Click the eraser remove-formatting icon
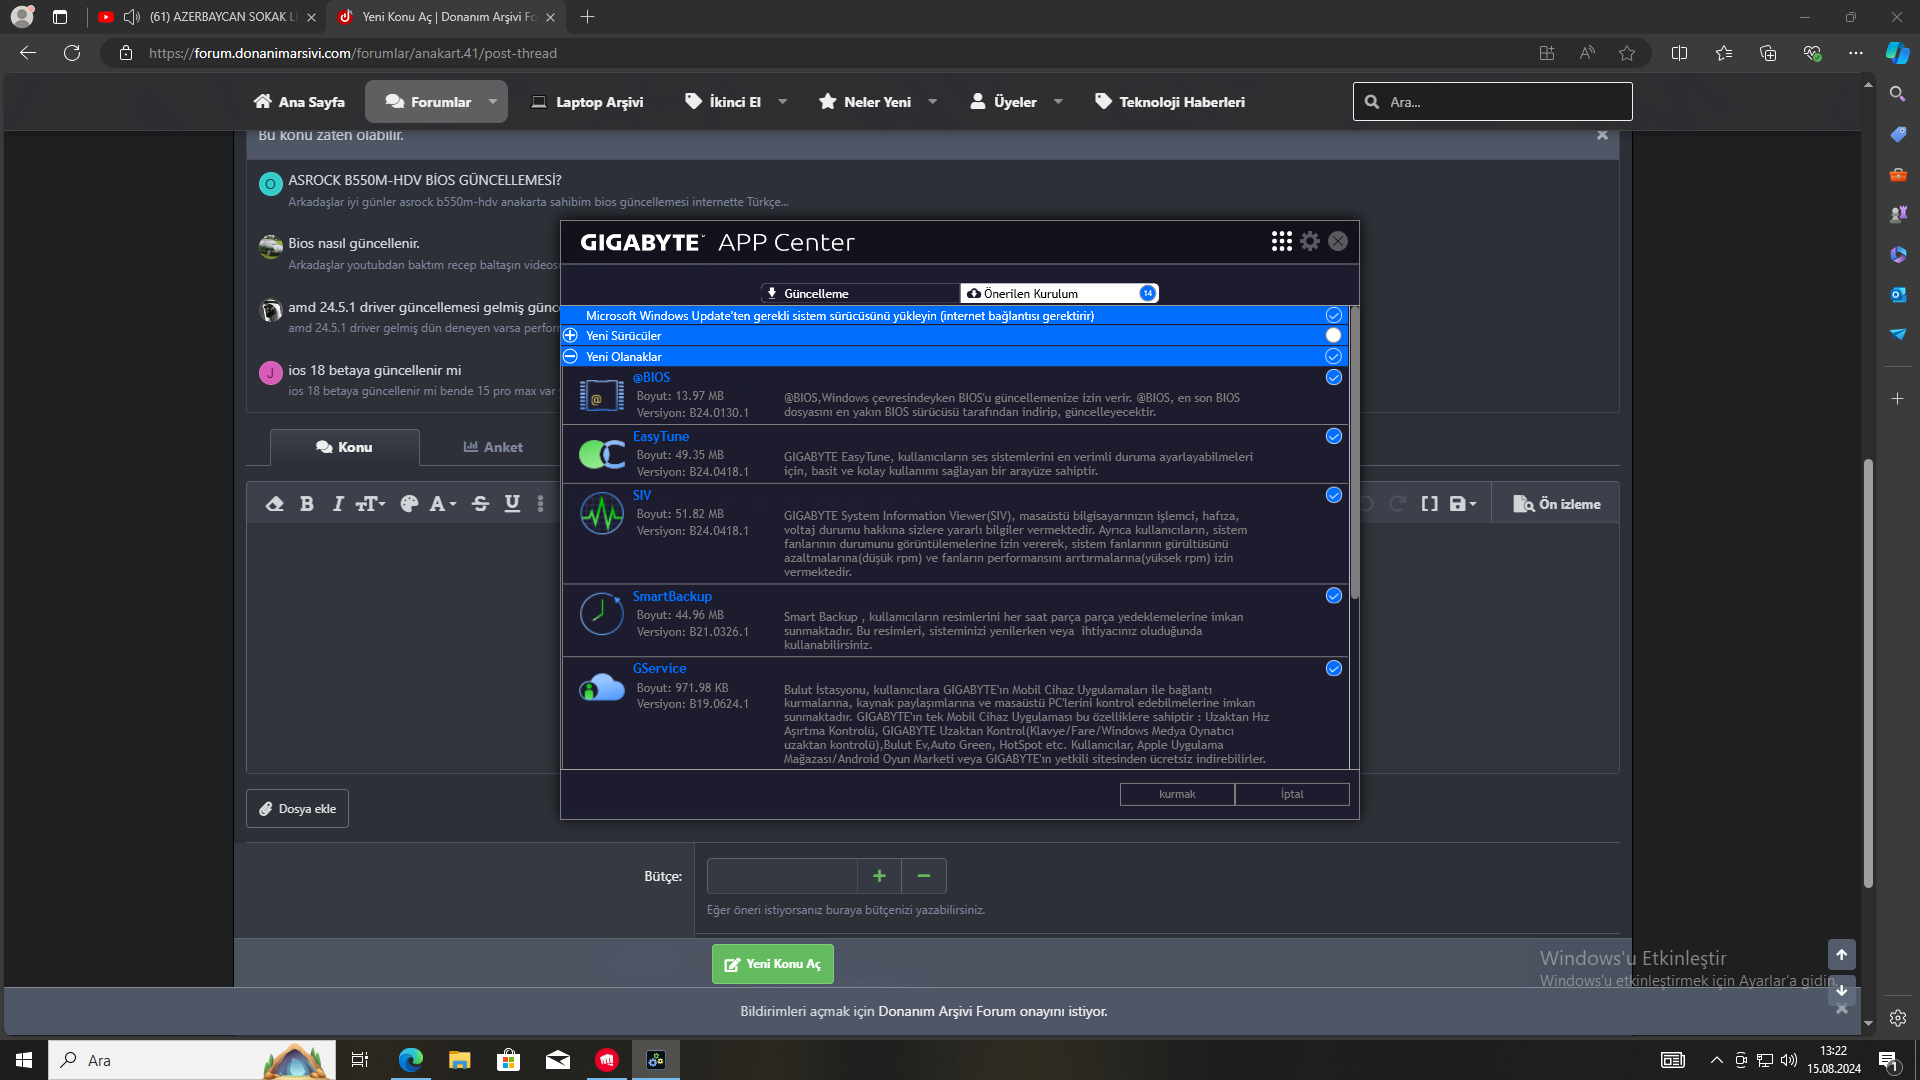 (x=275, y=504)
